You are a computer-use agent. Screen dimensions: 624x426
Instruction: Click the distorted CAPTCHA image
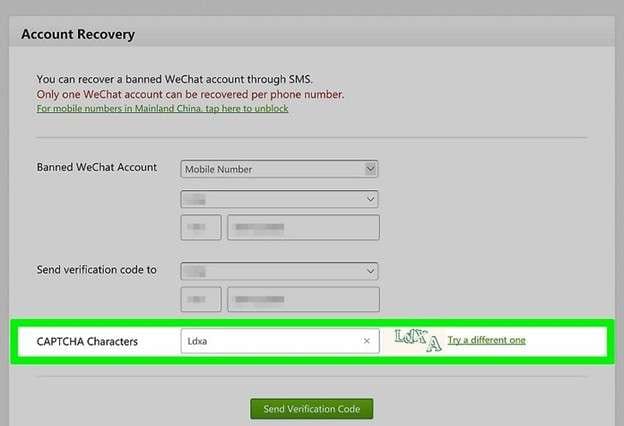tap(418, 340)
